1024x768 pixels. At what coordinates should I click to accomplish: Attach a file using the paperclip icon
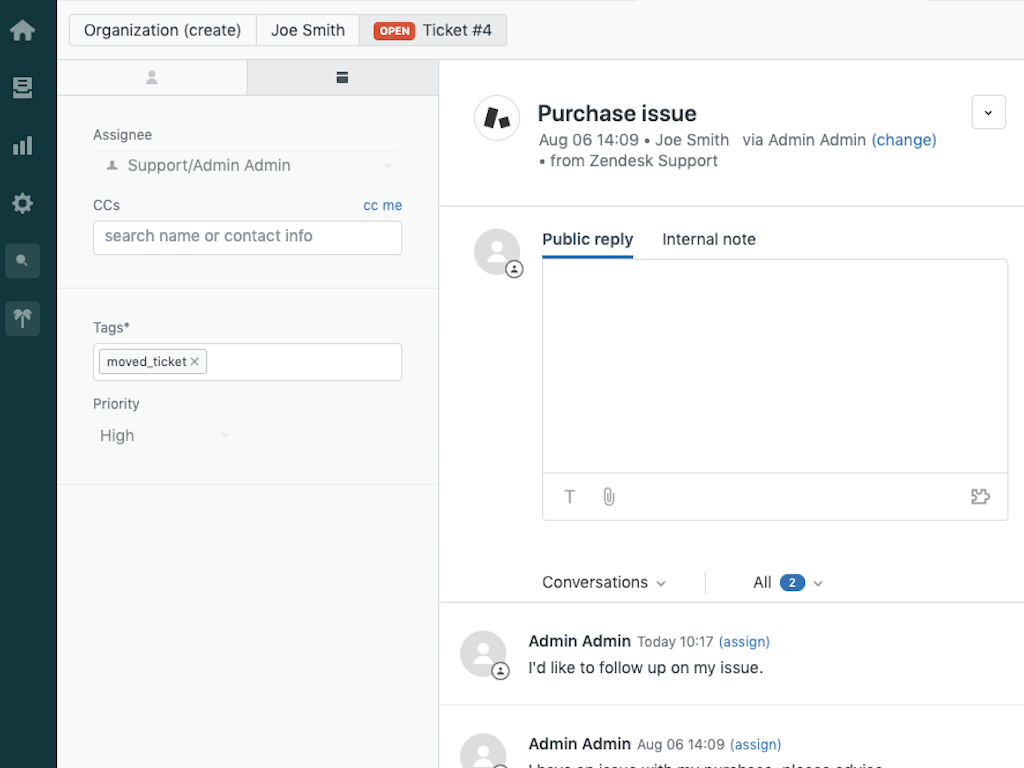[x=609, y=496]
